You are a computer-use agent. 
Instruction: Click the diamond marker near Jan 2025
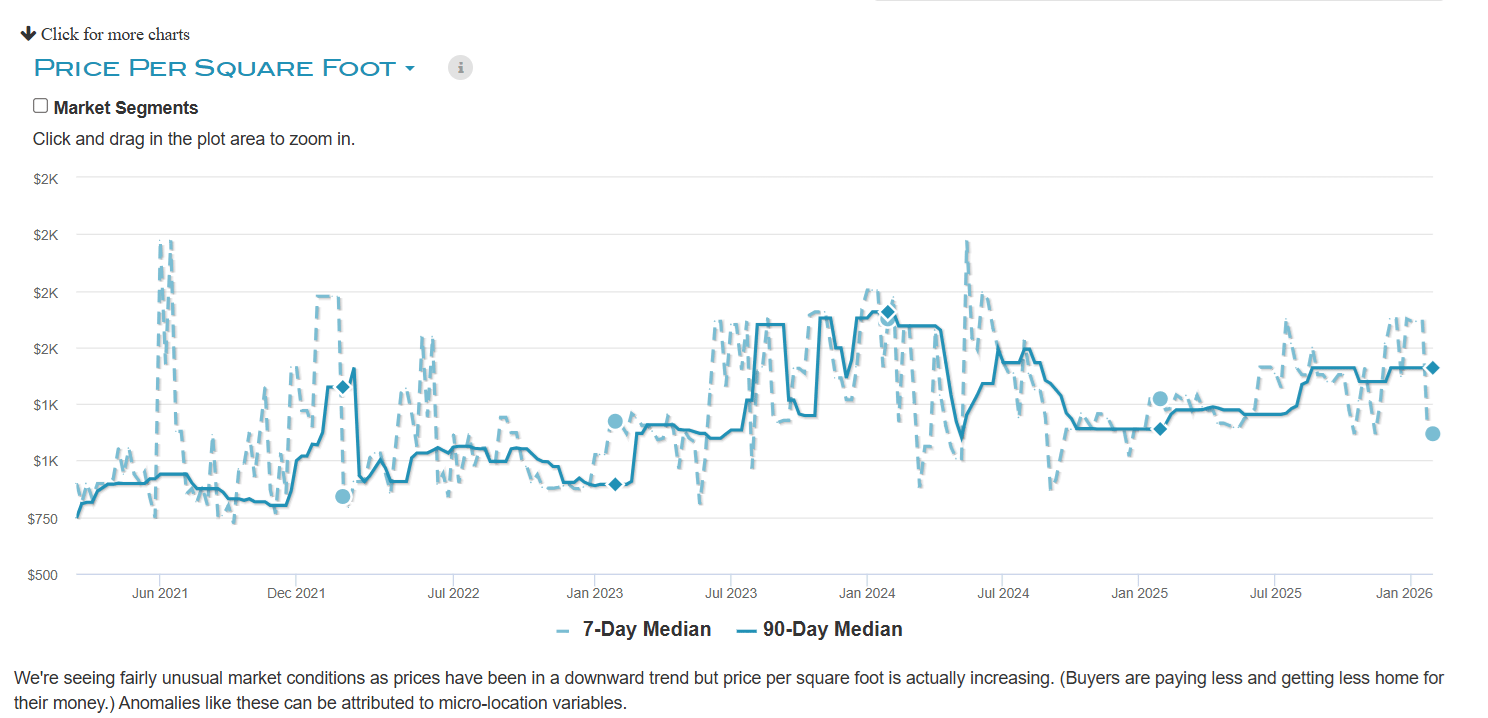(1160, 429)
